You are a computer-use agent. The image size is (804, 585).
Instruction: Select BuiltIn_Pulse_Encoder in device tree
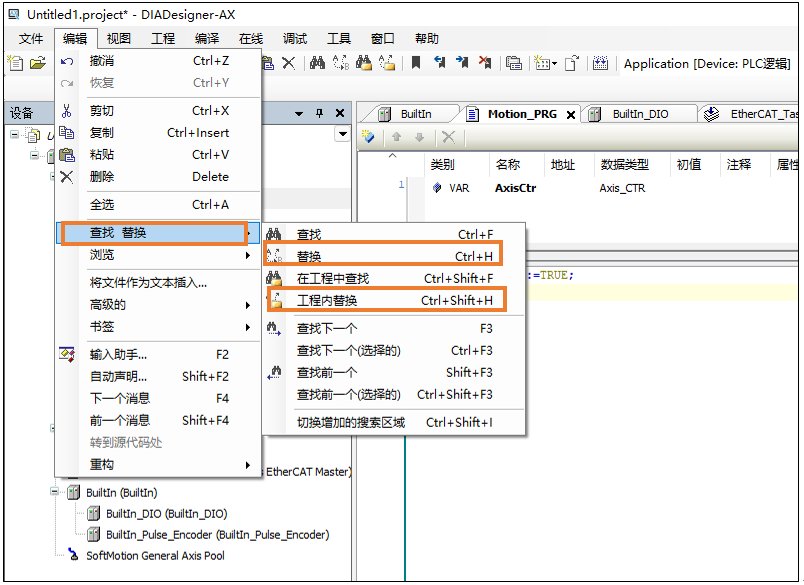click(217, 535)
